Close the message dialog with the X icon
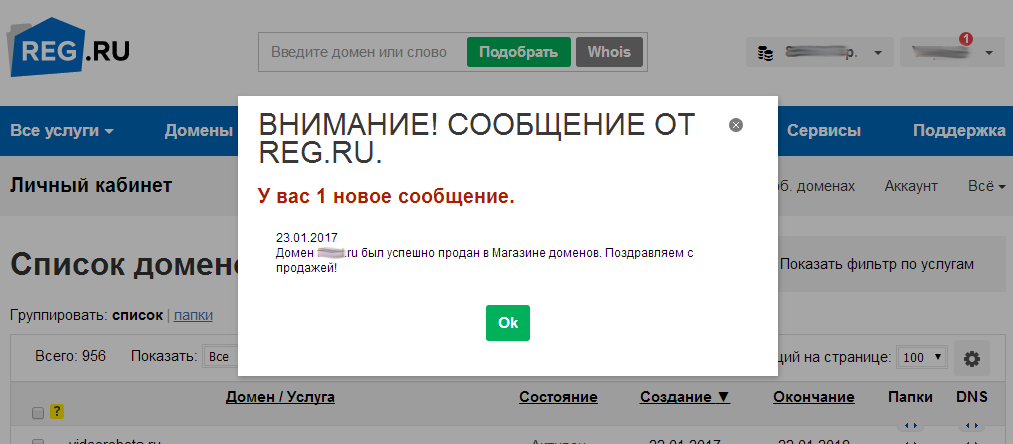 tap(735, 125)
